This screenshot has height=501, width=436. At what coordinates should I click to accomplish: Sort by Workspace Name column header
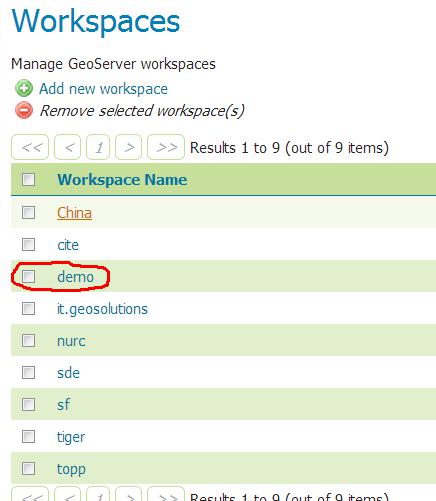[x=122, y=180]
